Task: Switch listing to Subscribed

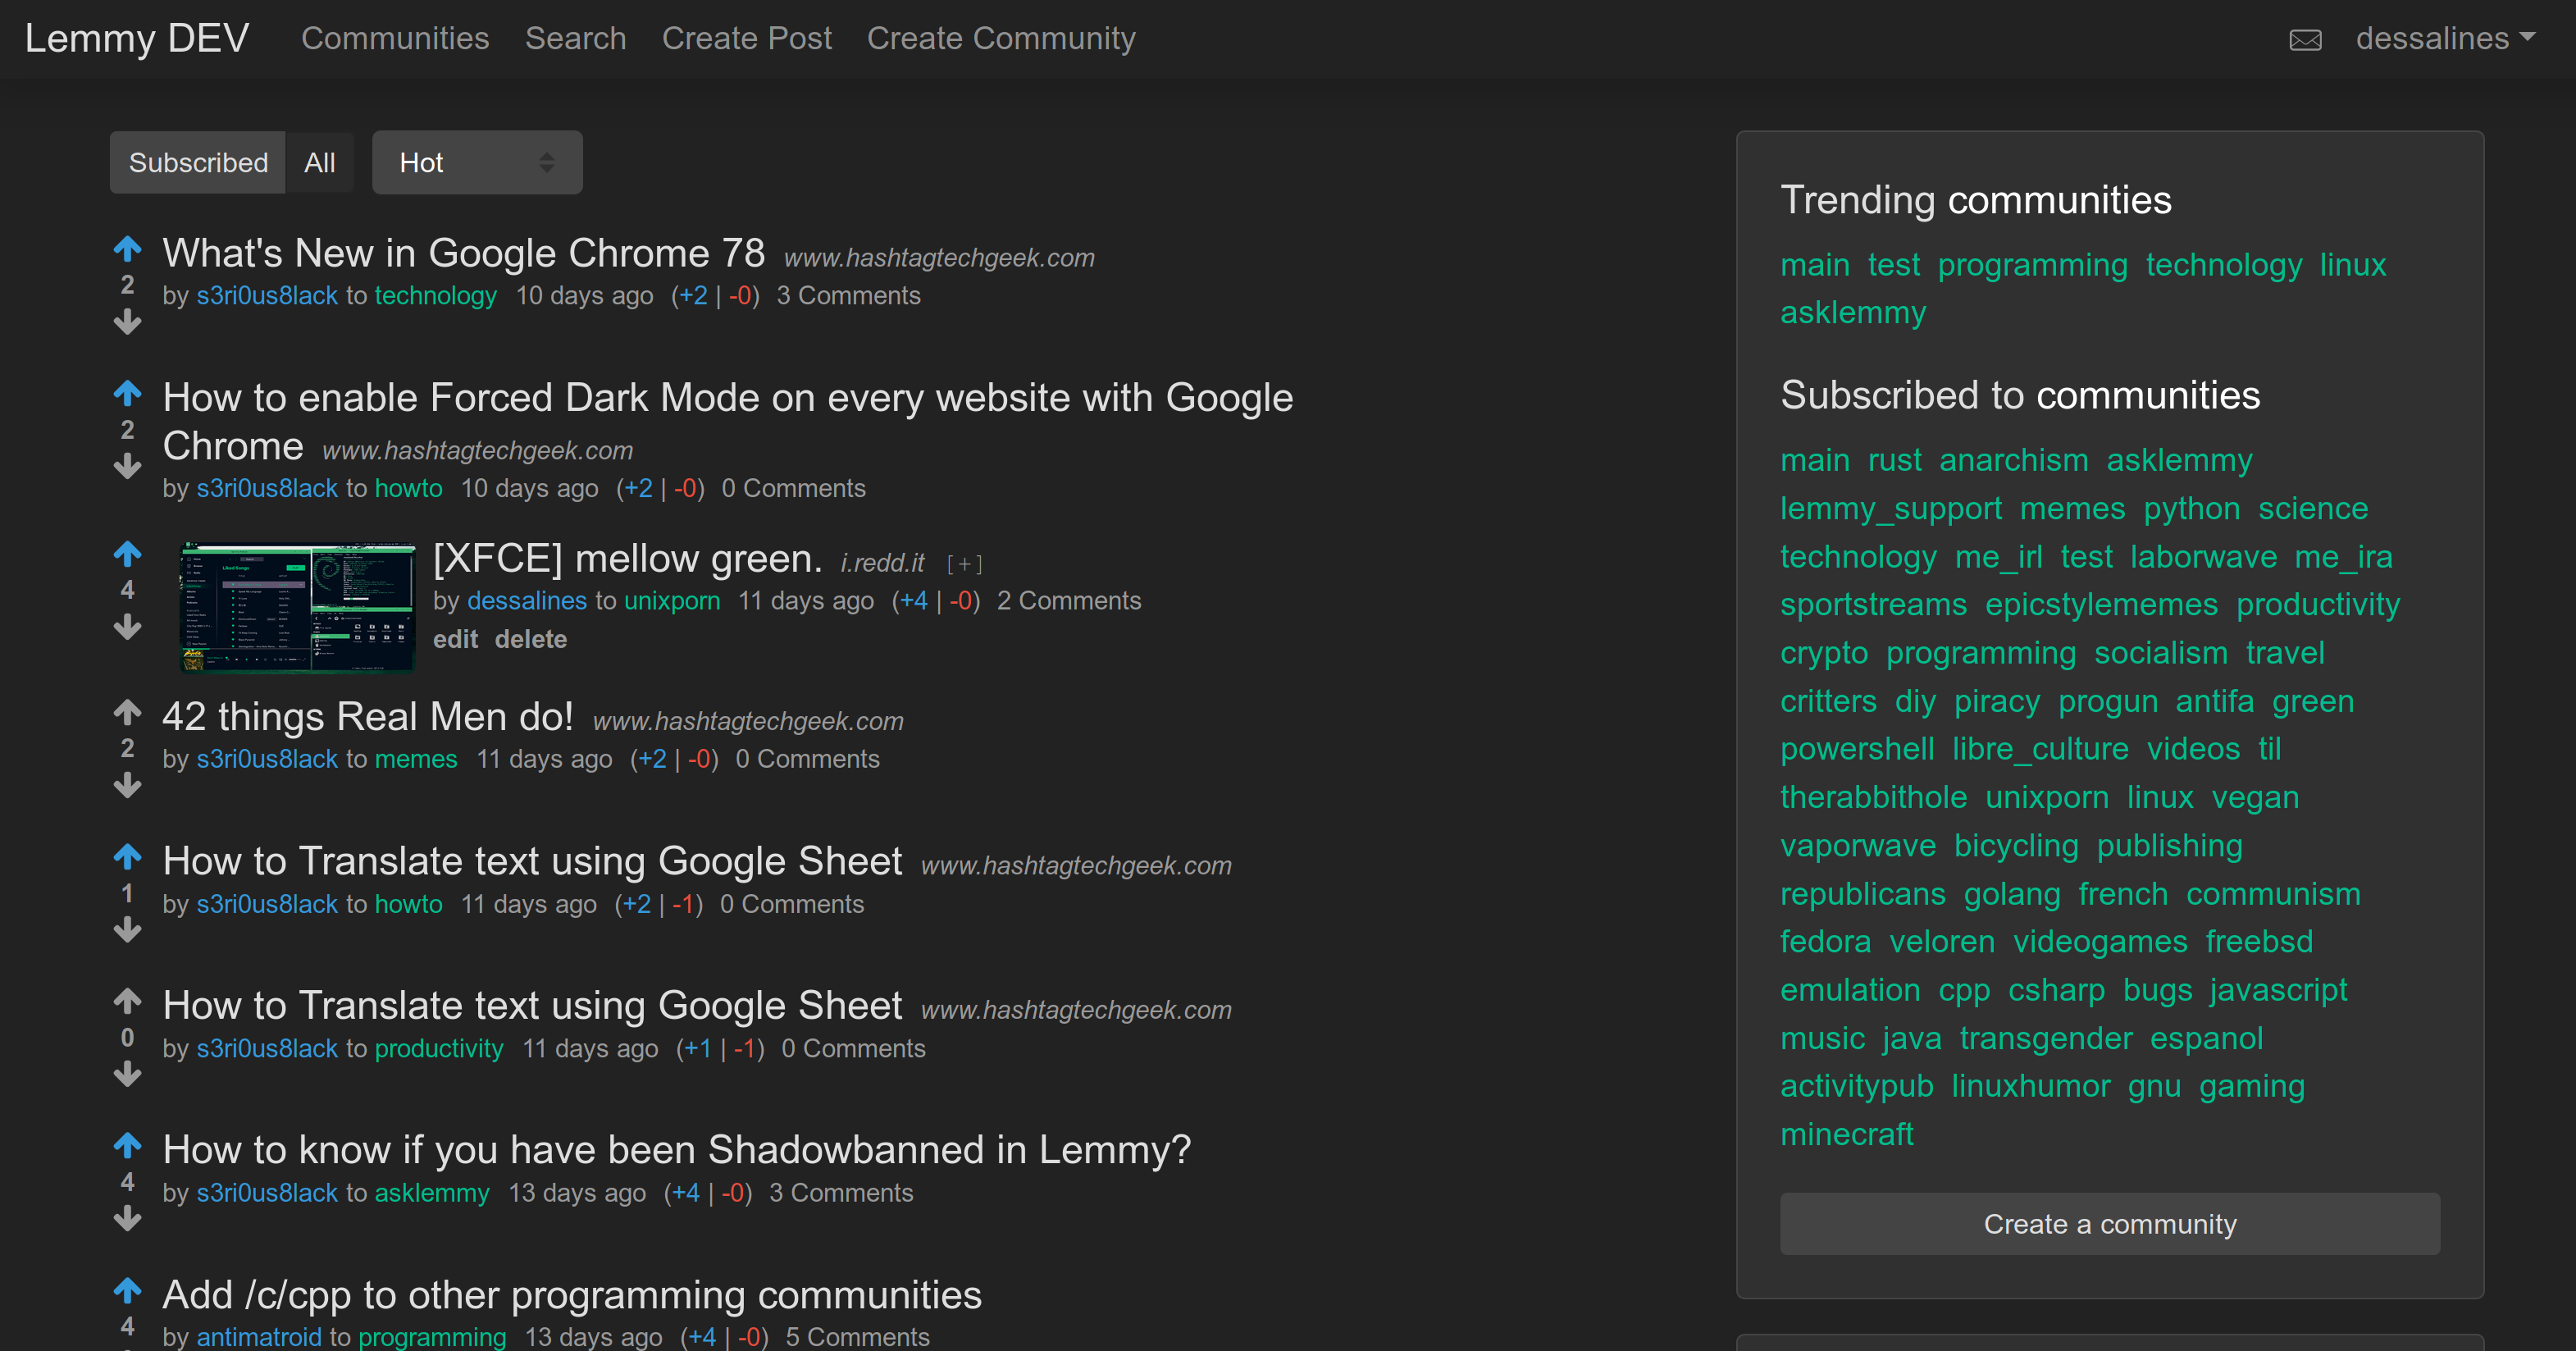Action: coord(198,162)
